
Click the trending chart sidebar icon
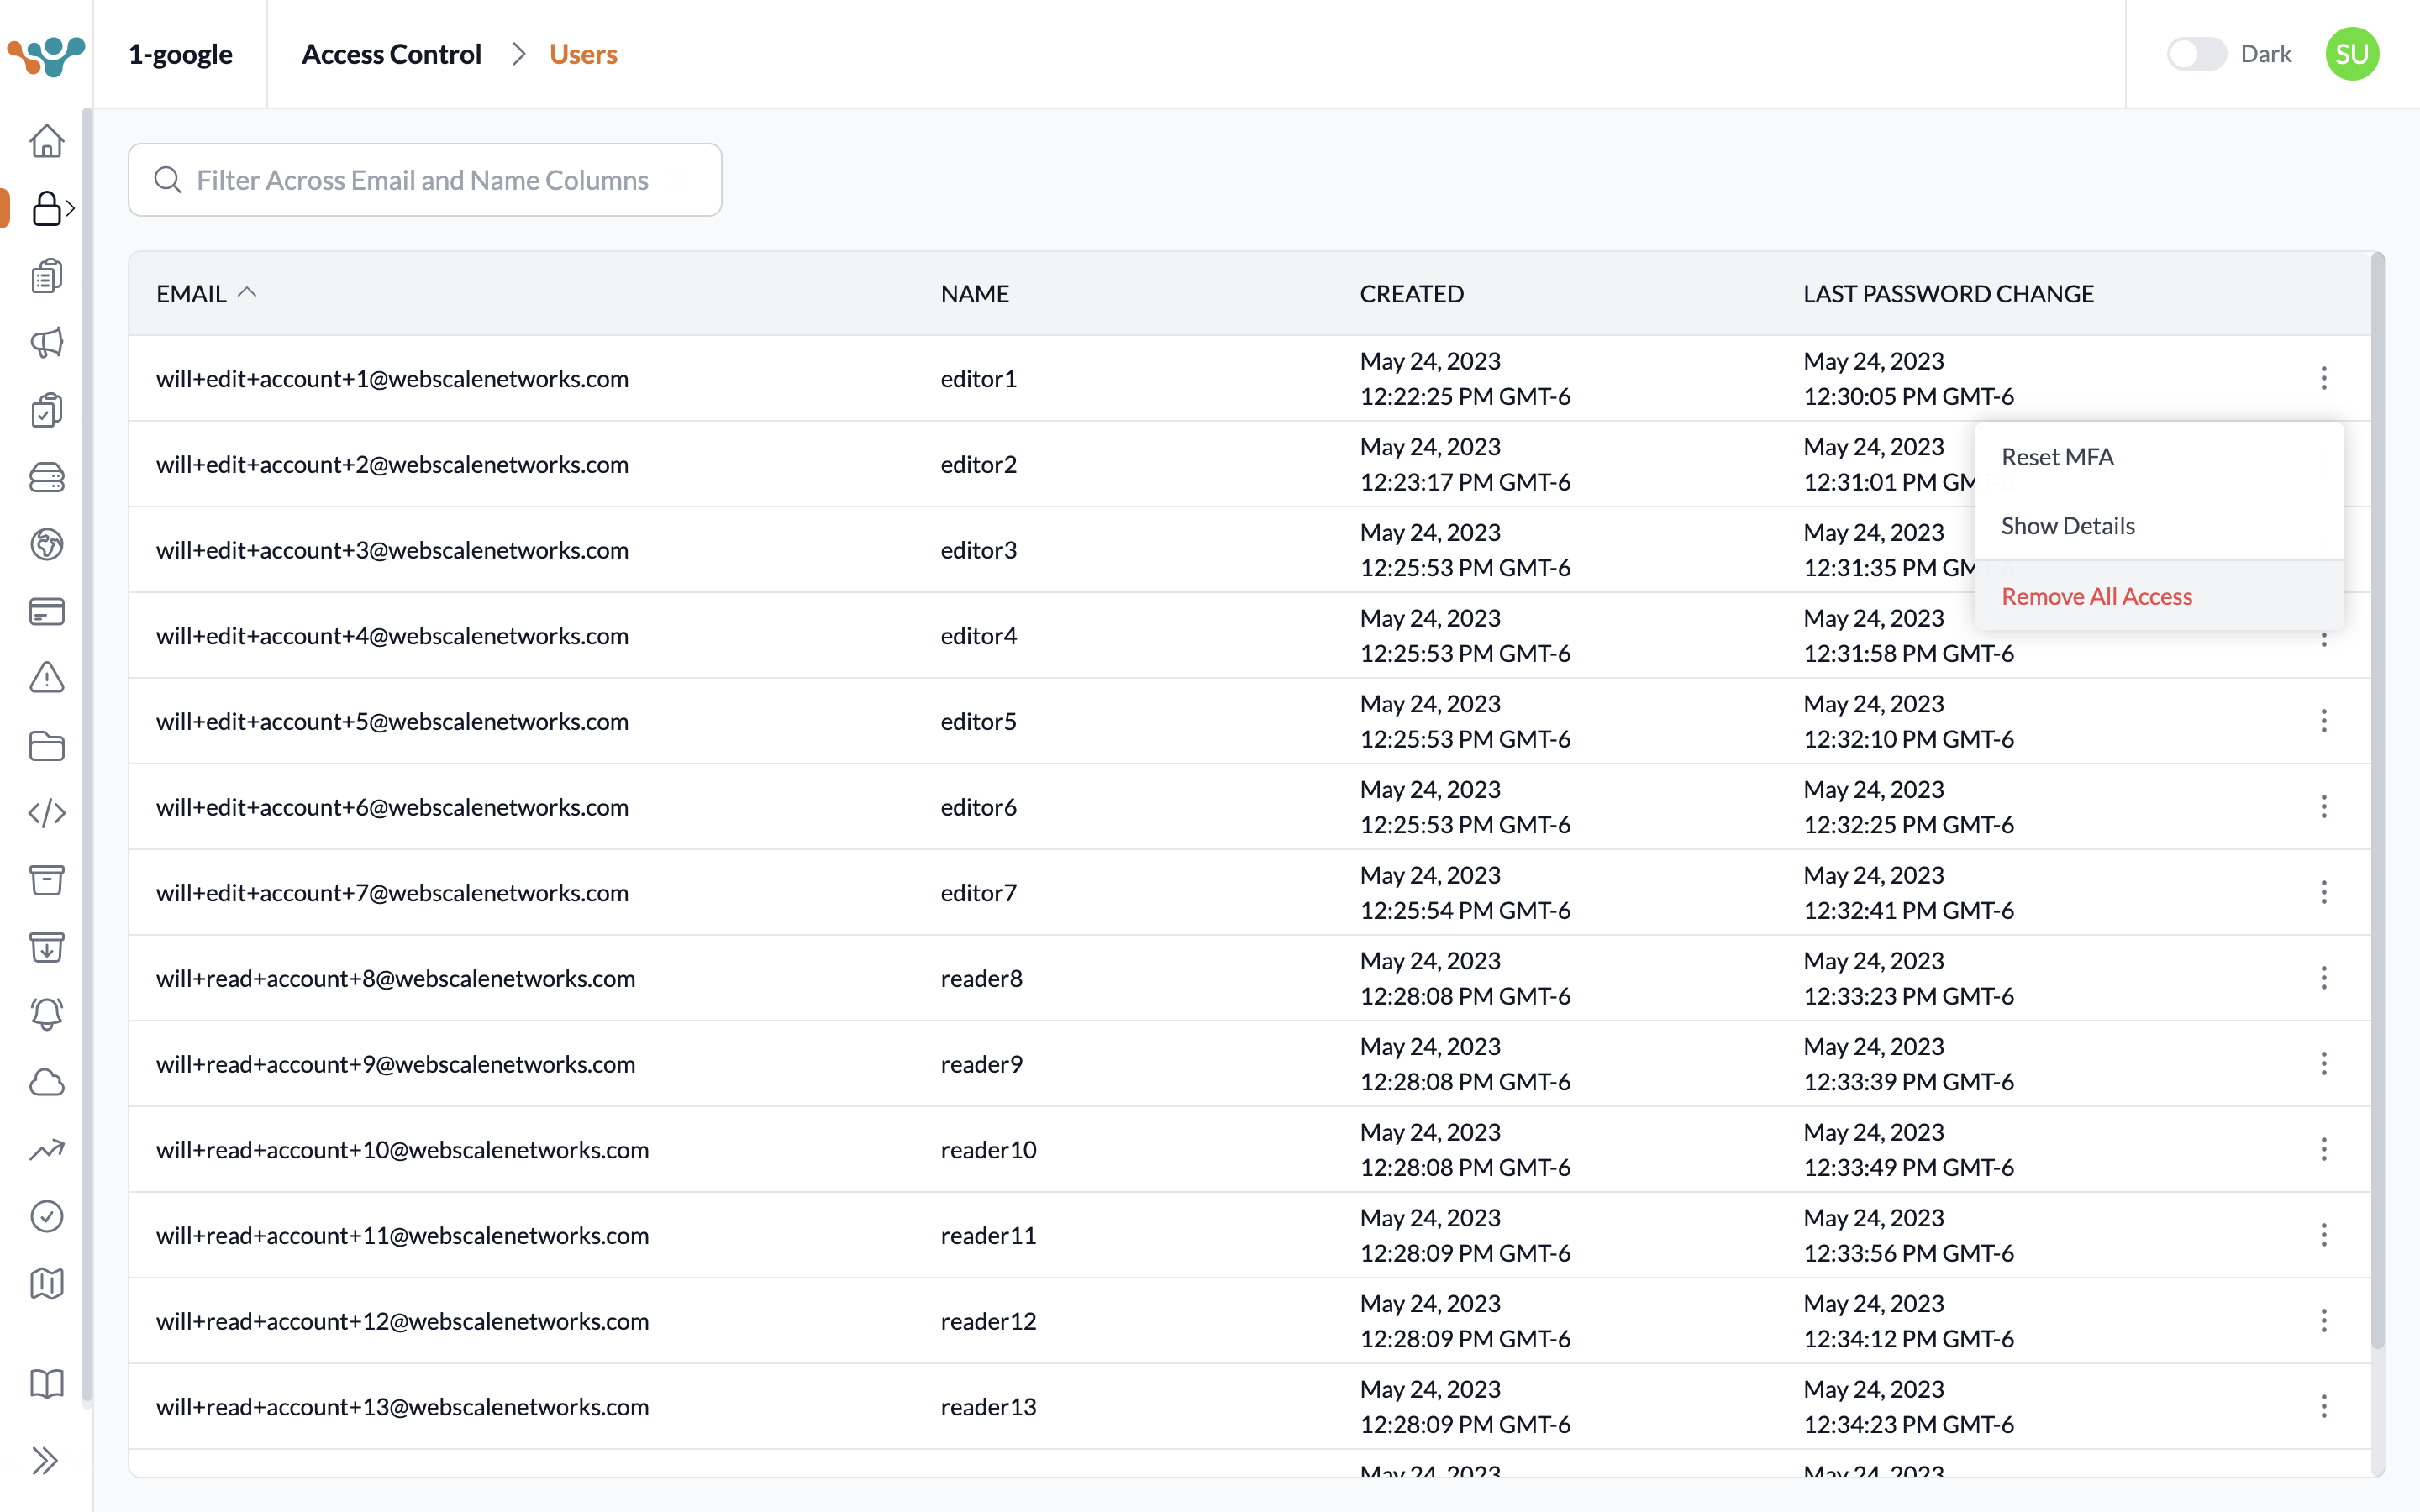46,1149
